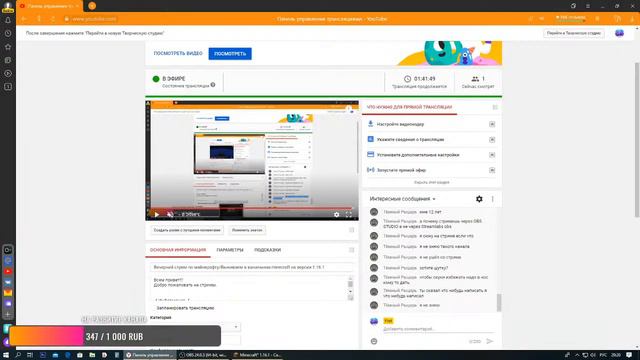Open taskbar search magnifier

18,355
